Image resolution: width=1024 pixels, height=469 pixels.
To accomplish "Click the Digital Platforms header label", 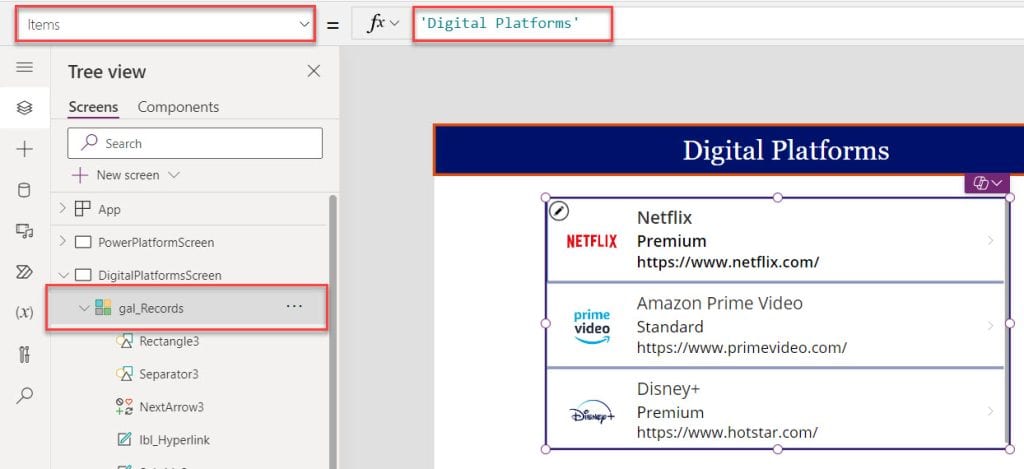I will tap(786, 151).
